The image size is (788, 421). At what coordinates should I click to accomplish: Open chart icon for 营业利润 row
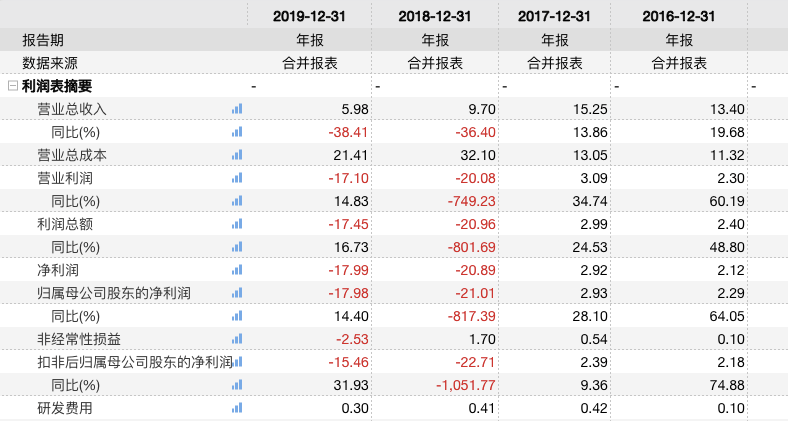(x=237, y=178)
